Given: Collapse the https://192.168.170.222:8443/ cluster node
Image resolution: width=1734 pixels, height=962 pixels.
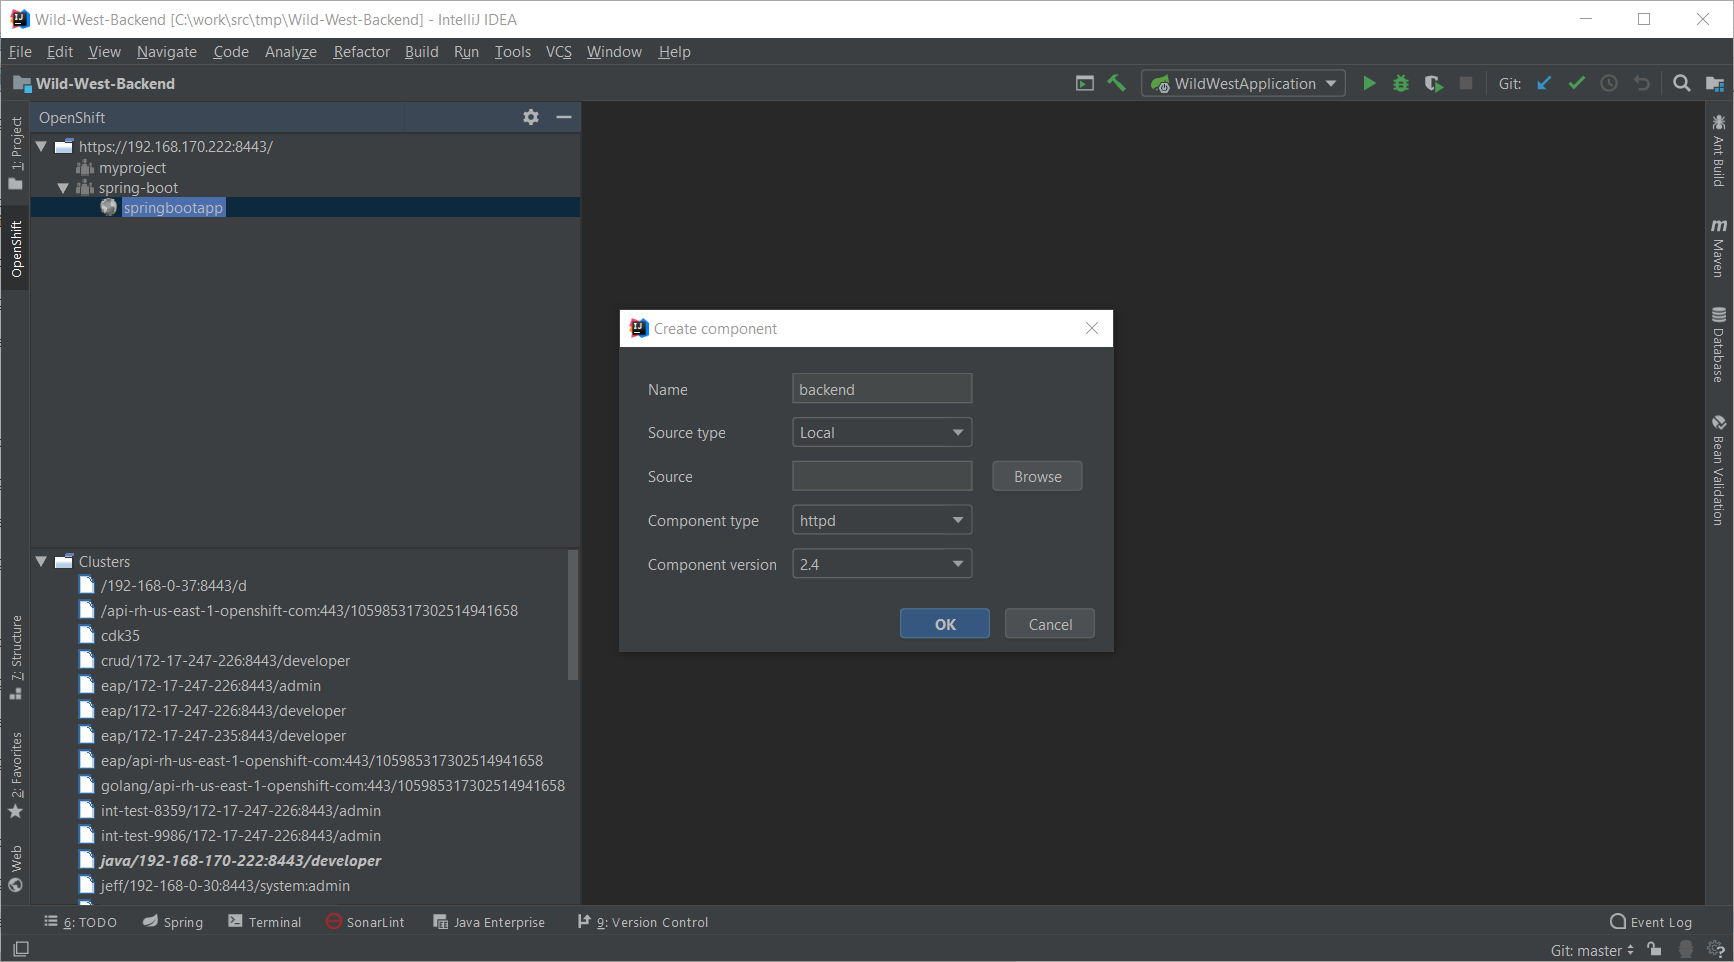Looking at the screenshot, I should point(42,146).
